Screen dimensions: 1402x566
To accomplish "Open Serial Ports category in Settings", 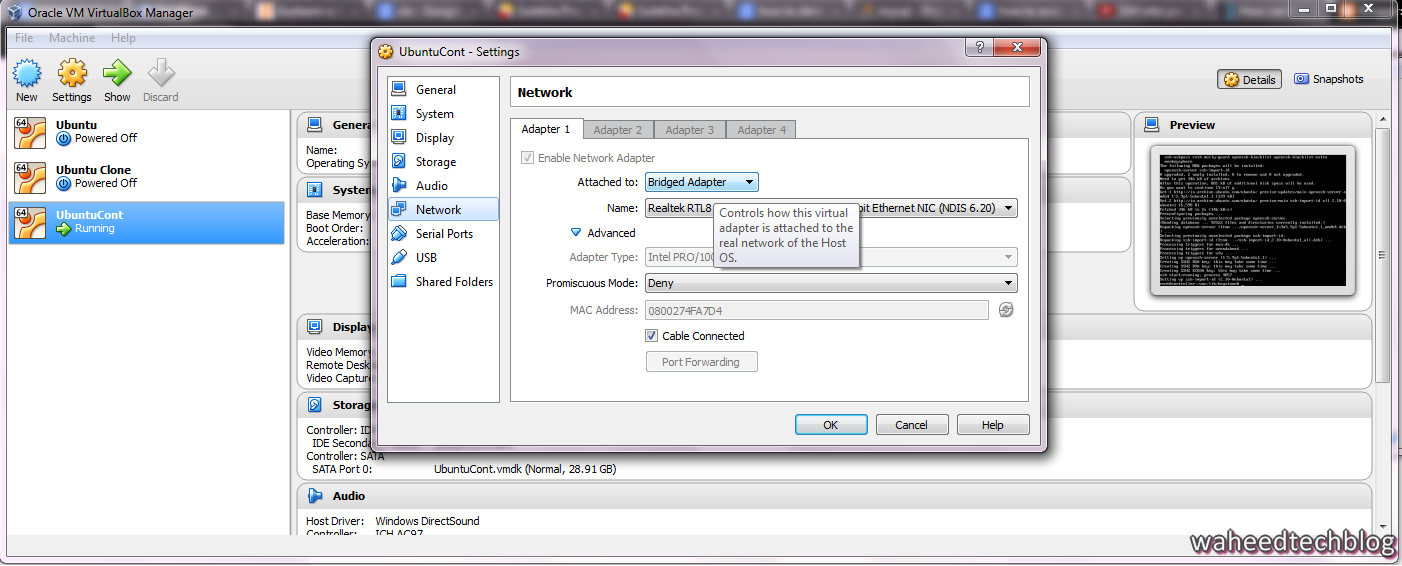I will [x=443, y=234].
